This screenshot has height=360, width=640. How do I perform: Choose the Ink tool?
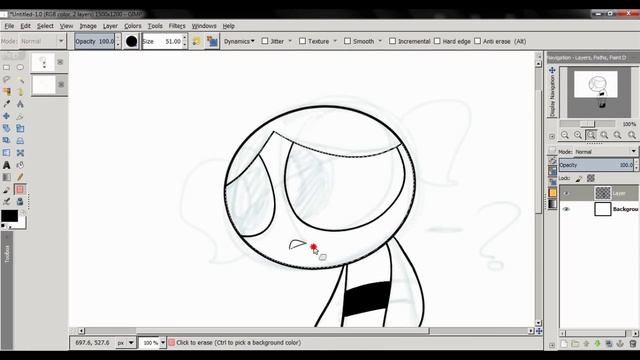click(x=7, y=202)
